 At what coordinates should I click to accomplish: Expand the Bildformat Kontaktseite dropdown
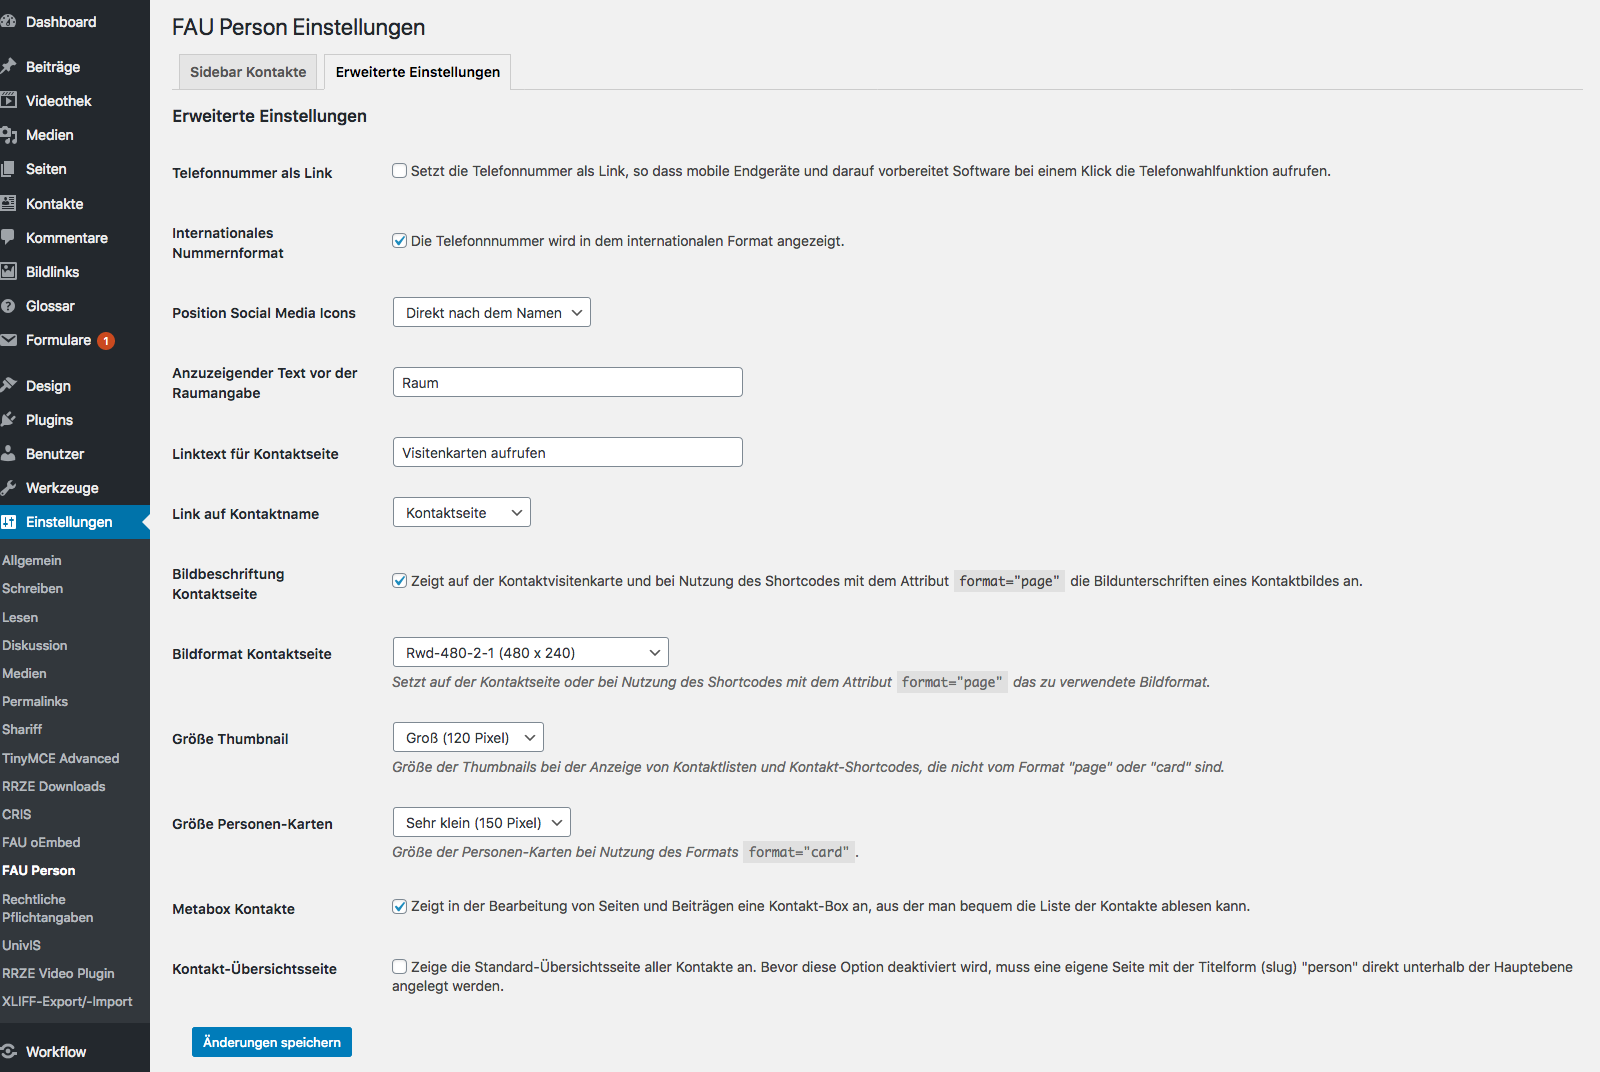pos(530,653)
